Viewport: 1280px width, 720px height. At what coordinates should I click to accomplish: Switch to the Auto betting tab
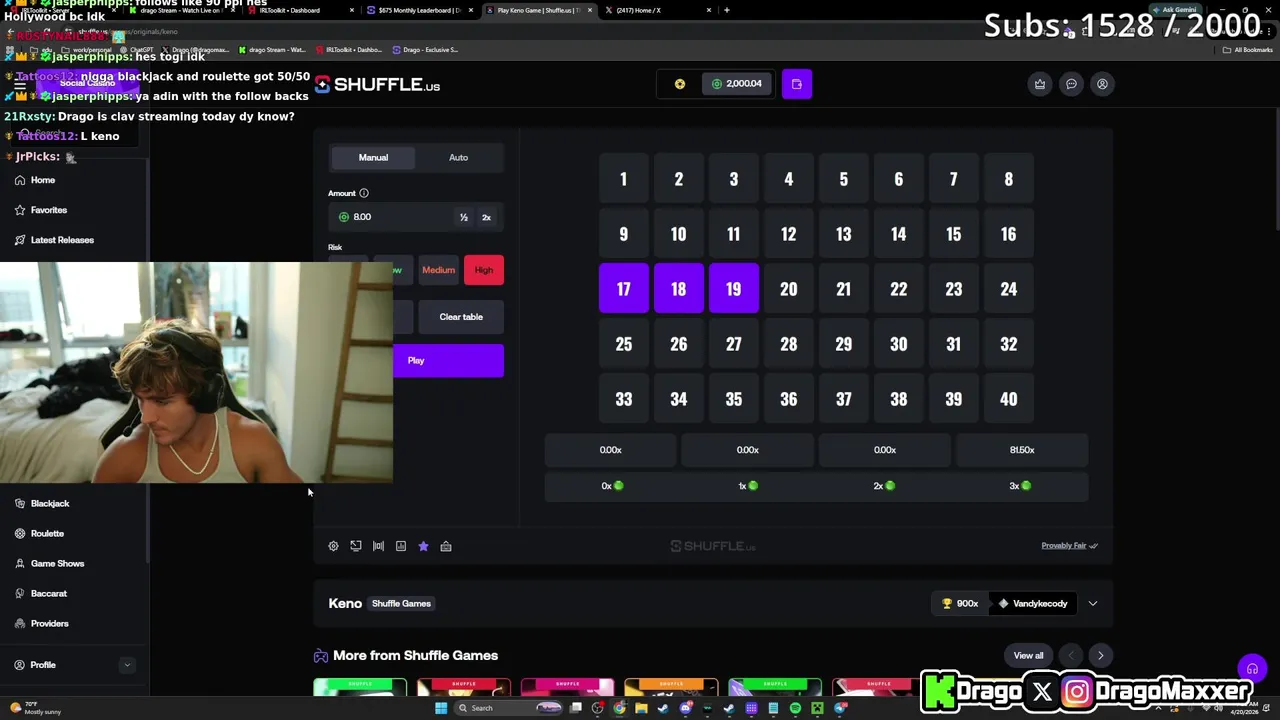pos(458,157)
